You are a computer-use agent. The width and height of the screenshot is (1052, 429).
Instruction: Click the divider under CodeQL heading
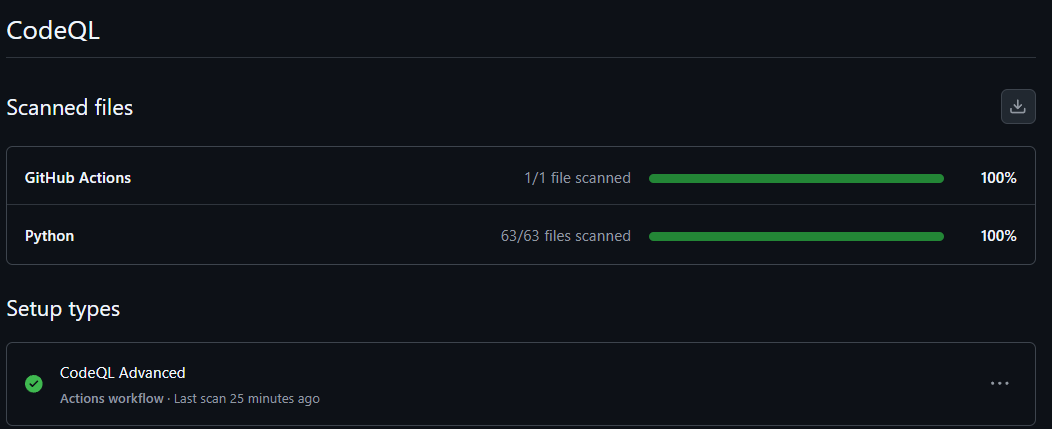click(x=520, y=57)
